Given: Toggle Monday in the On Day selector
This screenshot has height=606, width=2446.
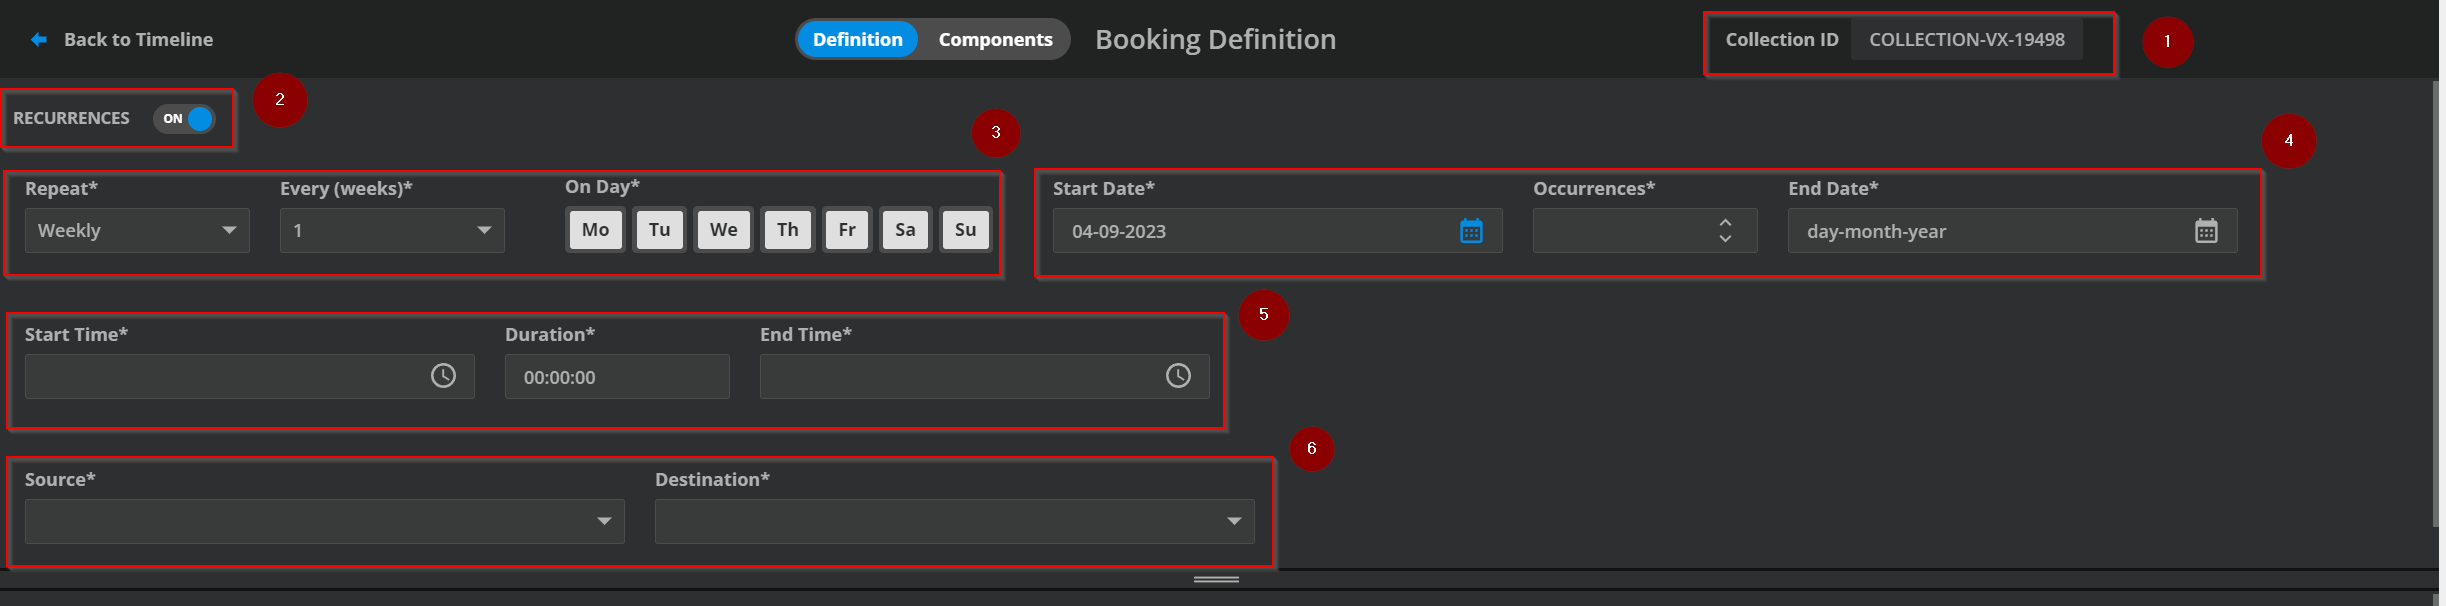Looking at the screenshot, I should pos(595,230).
